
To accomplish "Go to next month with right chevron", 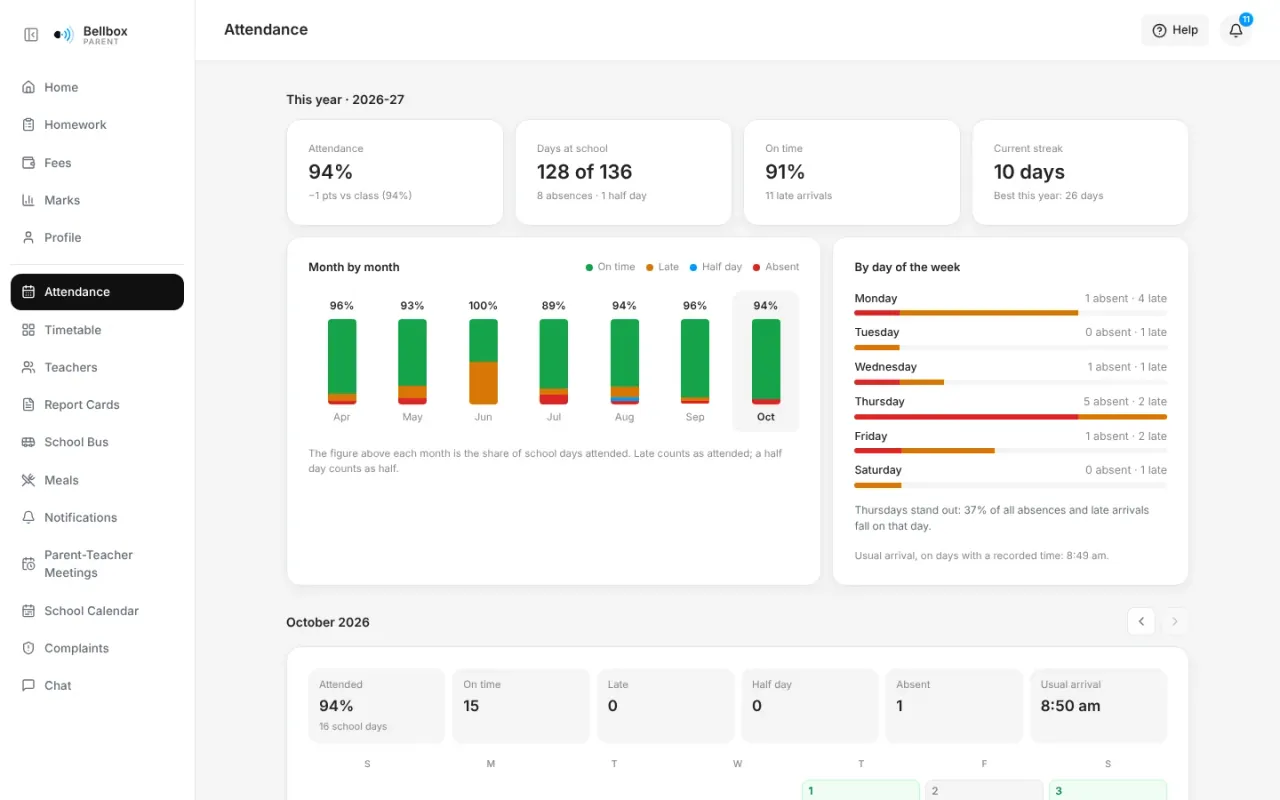I will click(x=1175, y=621).
